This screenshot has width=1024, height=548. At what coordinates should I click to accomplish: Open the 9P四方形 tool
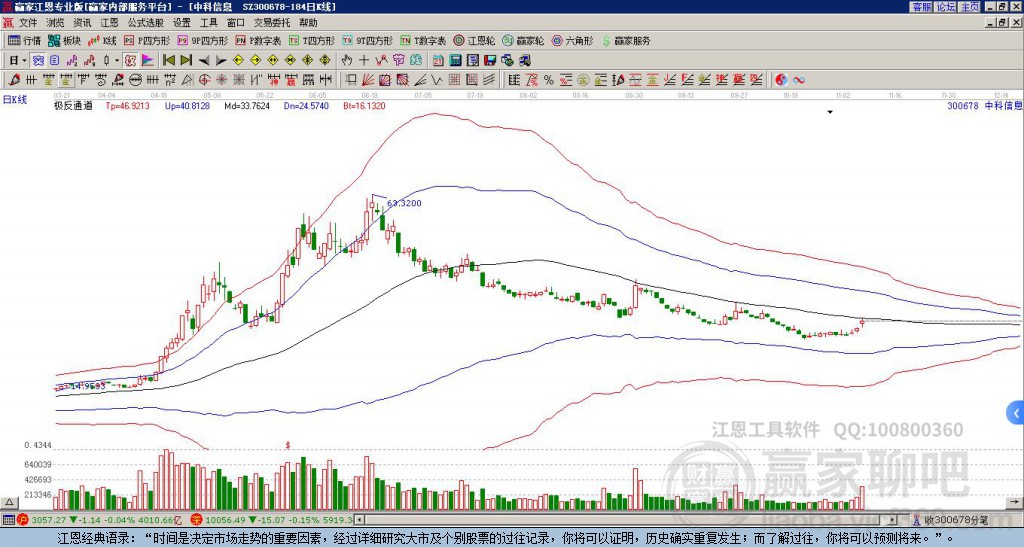tap(202, 40)
